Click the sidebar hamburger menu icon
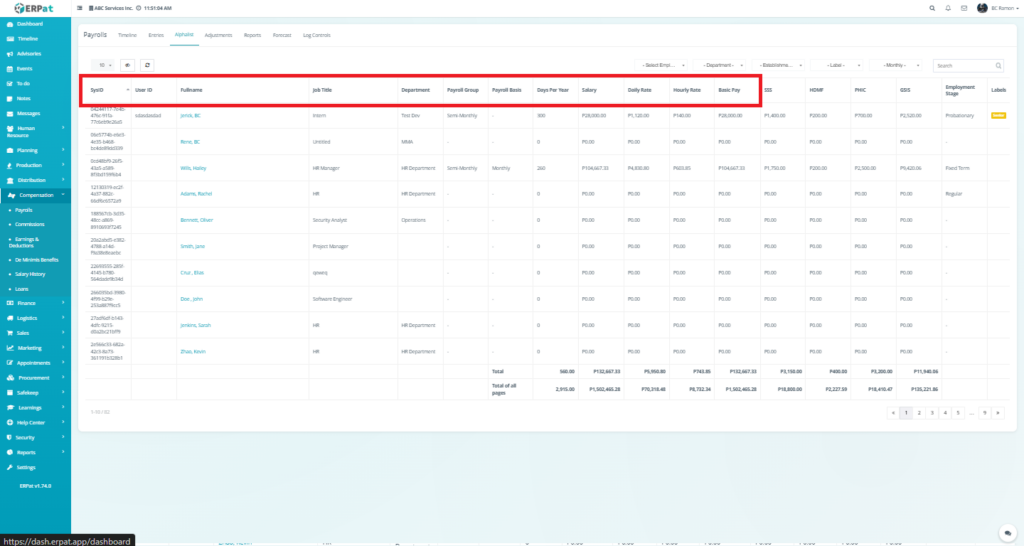The height and width of the screenshot is (546, 1024). 80,8
